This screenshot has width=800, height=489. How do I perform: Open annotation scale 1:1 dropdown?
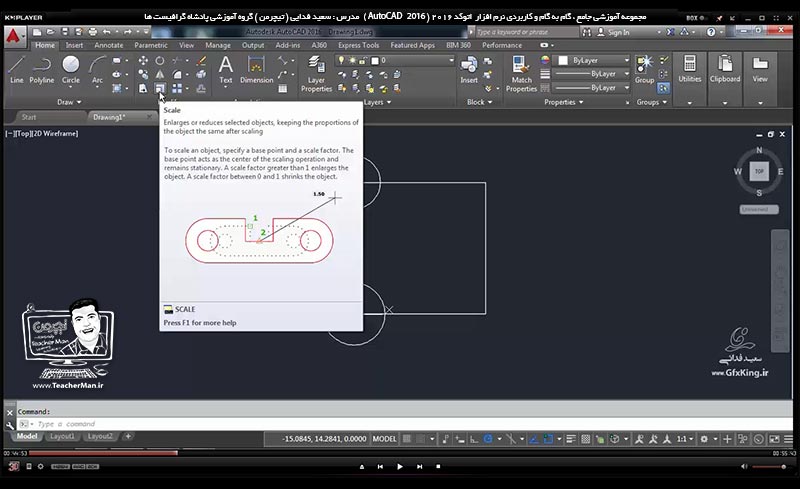click(685, 438)
